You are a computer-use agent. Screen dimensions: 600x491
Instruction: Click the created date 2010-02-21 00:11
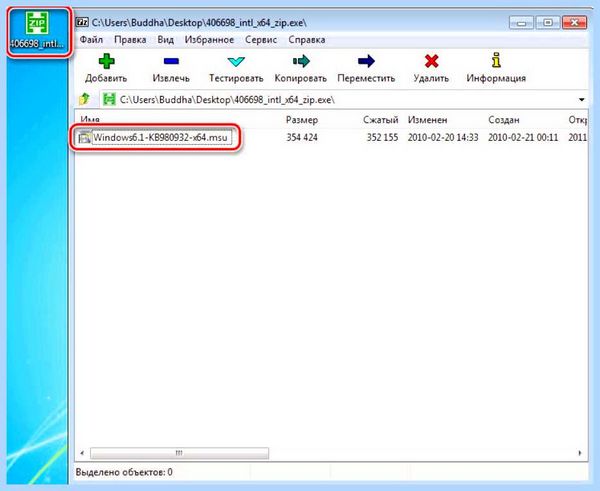(523, 137)
